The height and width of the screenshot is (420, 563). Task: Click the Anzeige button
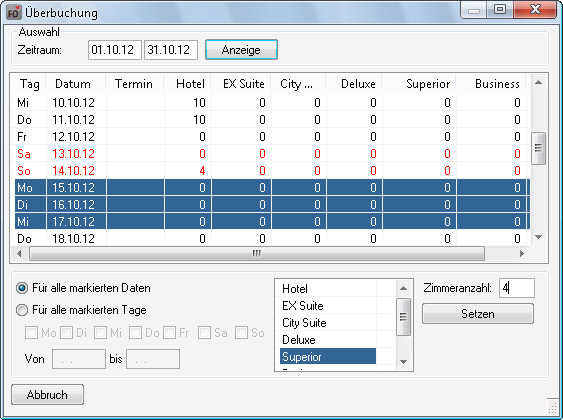tap(241, 50)
